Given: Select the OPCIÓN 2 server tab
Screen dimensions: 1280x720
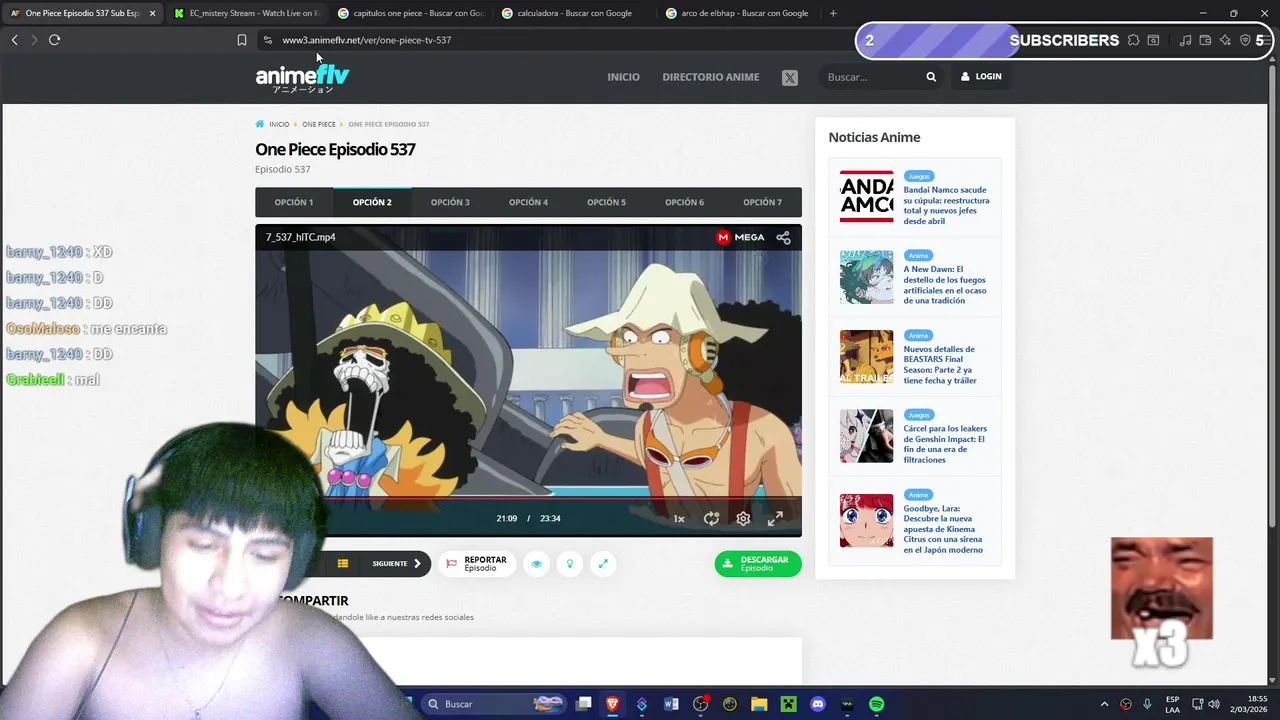Looking at the screenshot, I should coord(372,202).
